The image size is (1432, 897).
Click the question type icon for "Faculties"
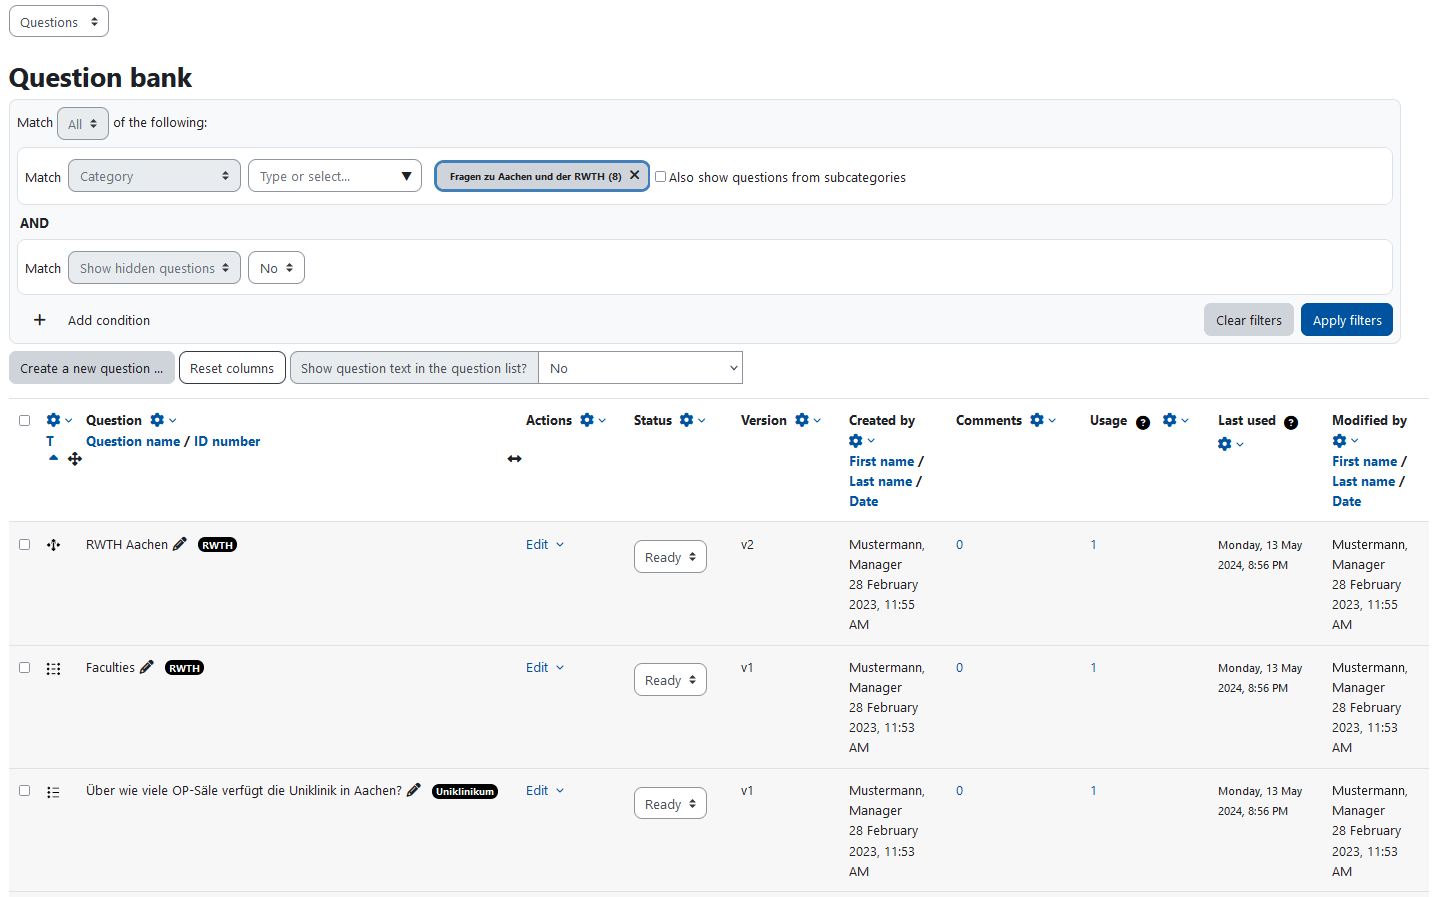(x=53, y=668)
